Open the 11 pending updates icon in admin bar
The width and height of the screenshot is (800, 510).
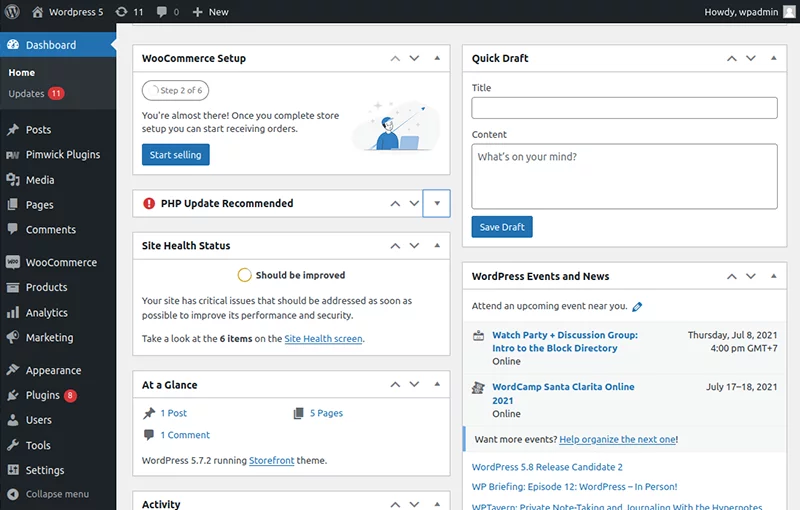pyautogui.click(x=130, y=12)
